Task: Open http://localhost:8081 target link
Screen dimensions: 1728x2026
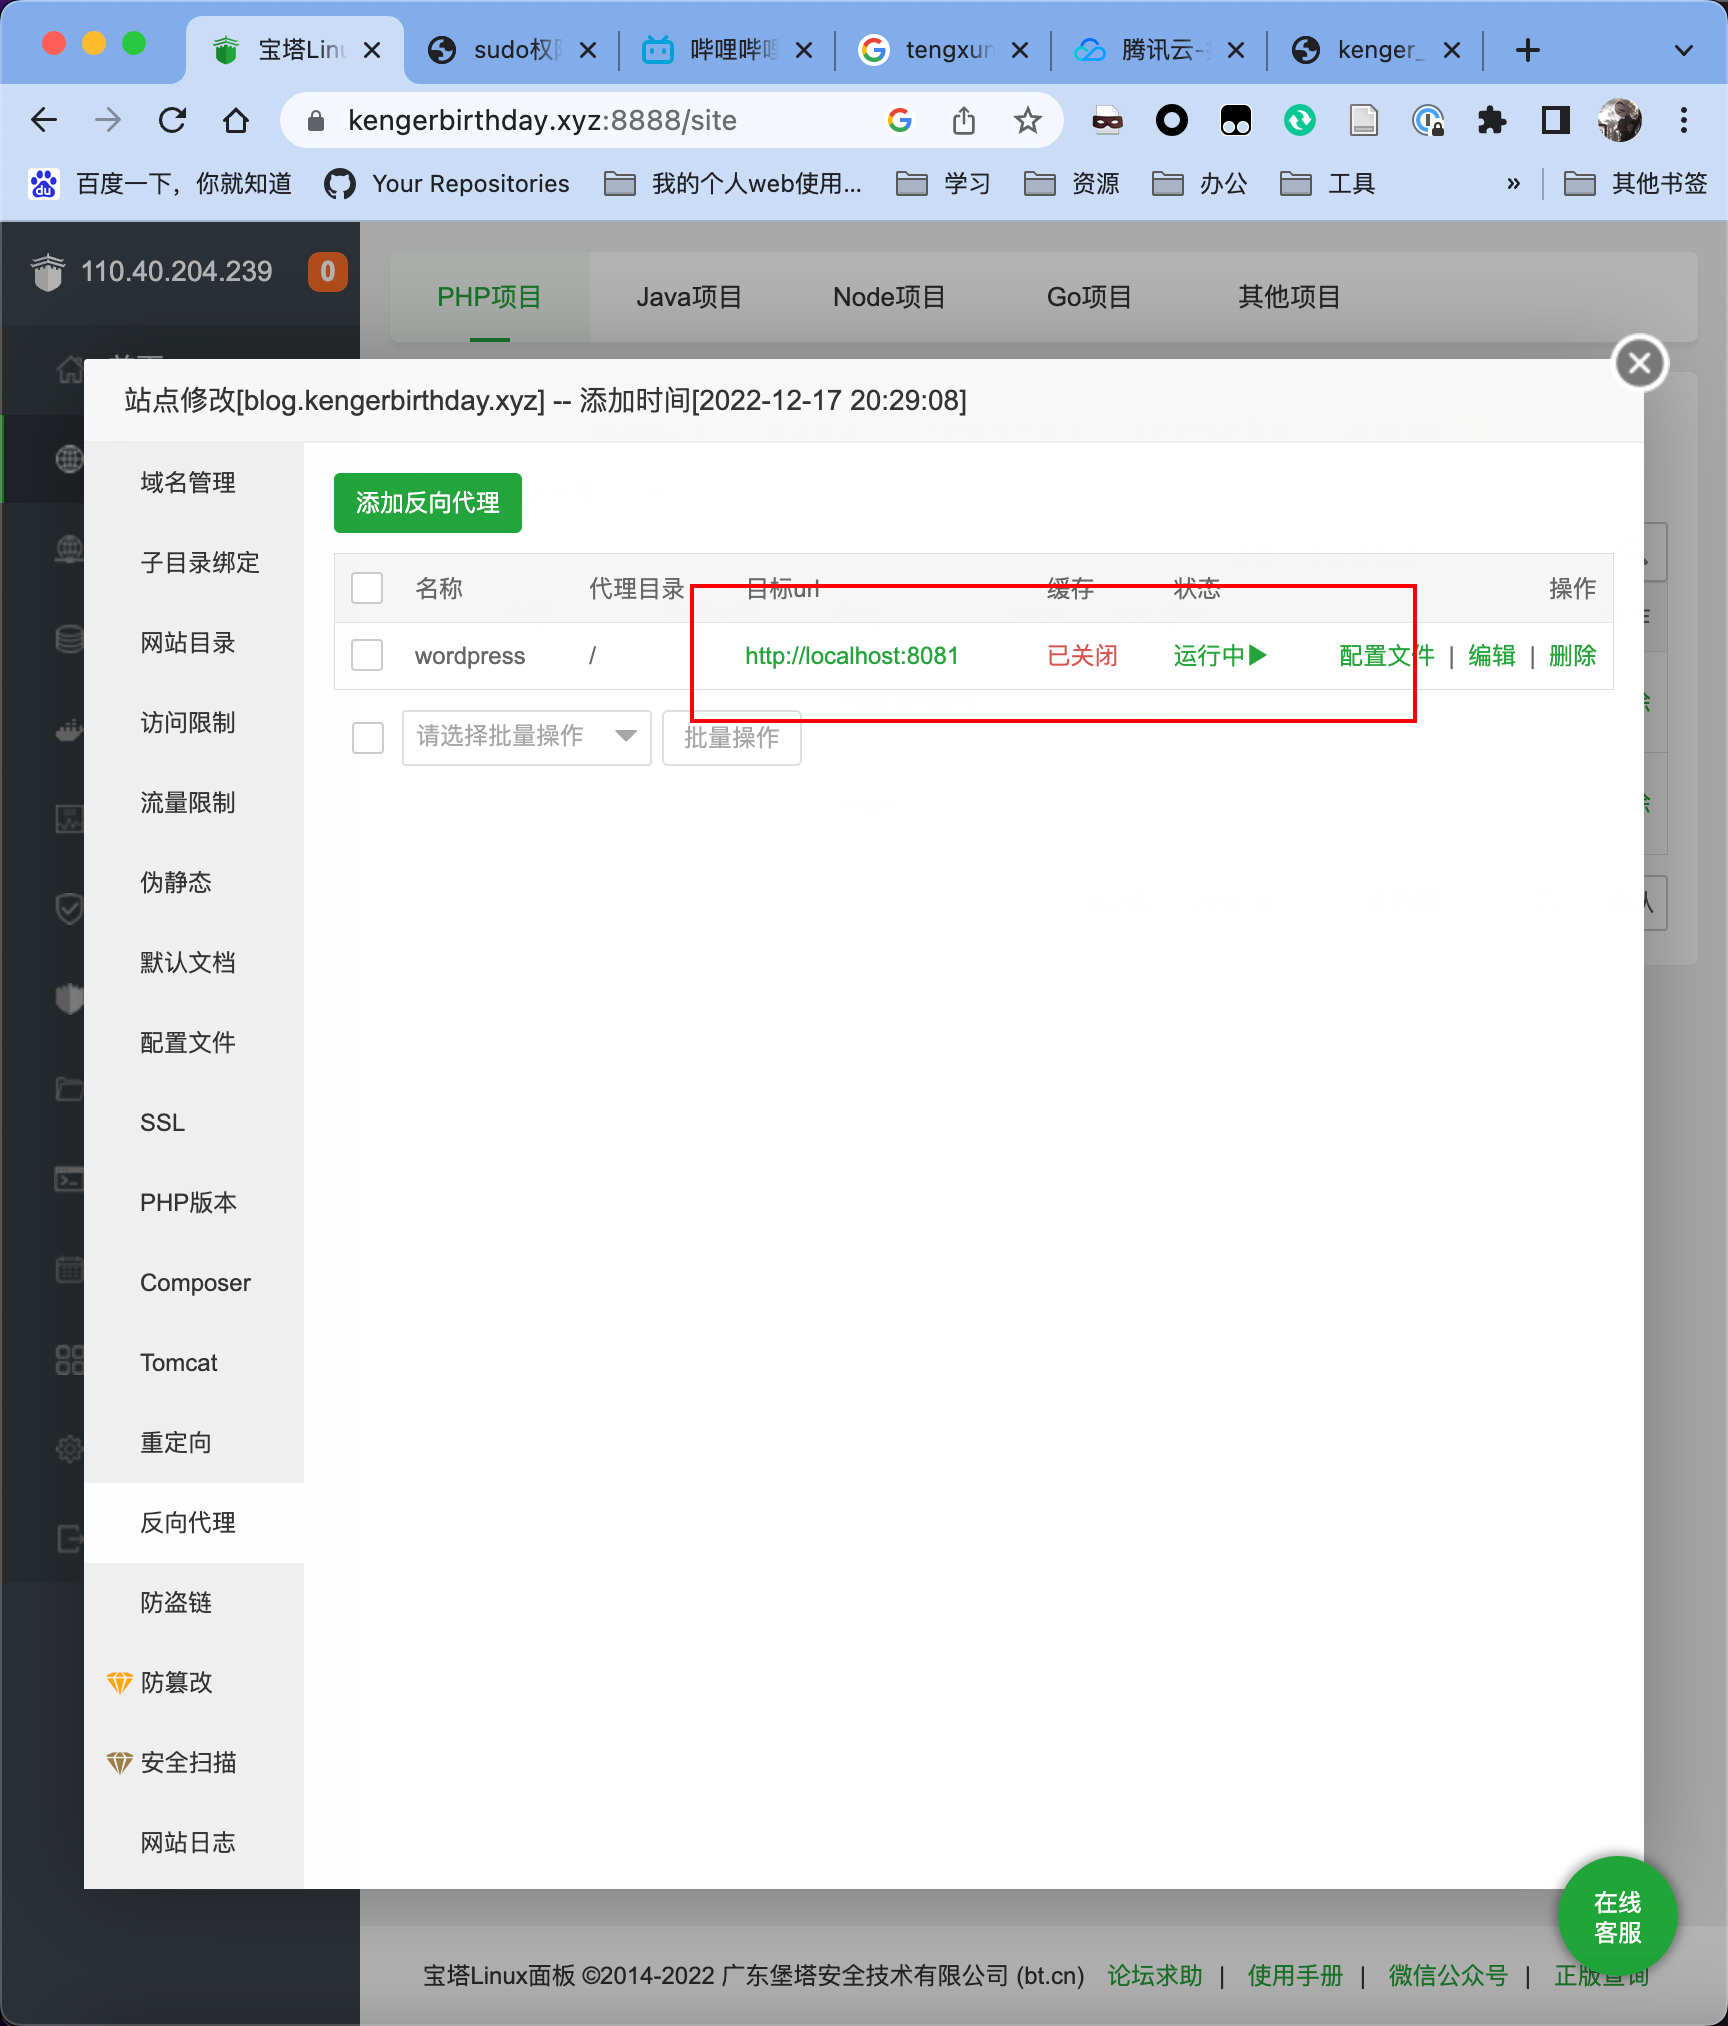Action: click(x=852, y=656)
